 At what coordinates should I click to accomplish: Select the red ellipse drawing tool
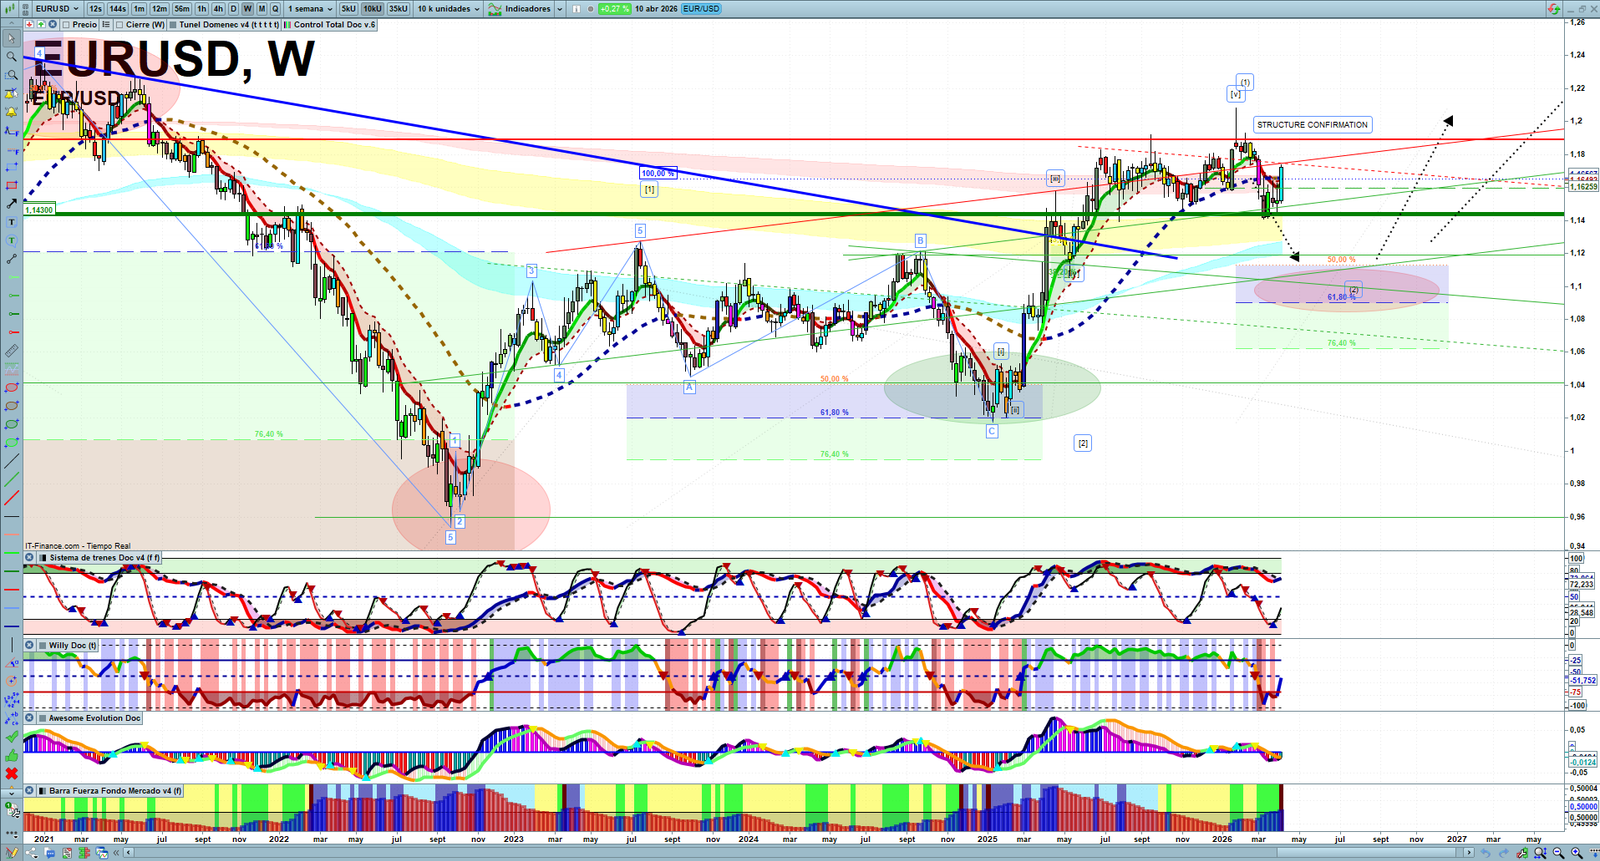pyautogui.click(x=11, y=388)
